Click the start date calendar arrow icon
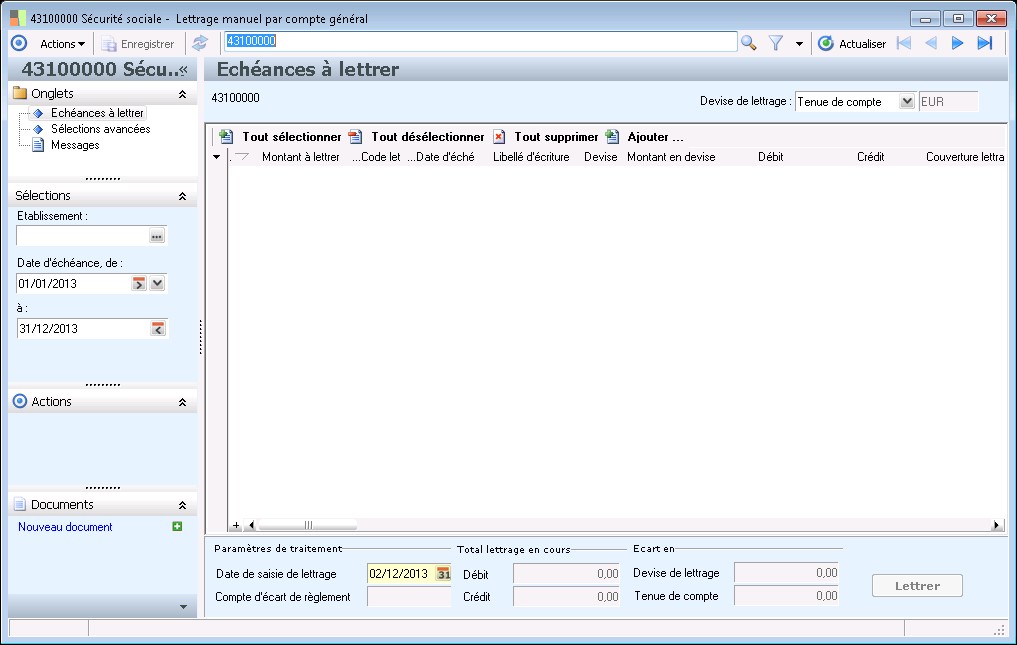The width and height of the screenshot is (1017, 645). tap(139, 284)
